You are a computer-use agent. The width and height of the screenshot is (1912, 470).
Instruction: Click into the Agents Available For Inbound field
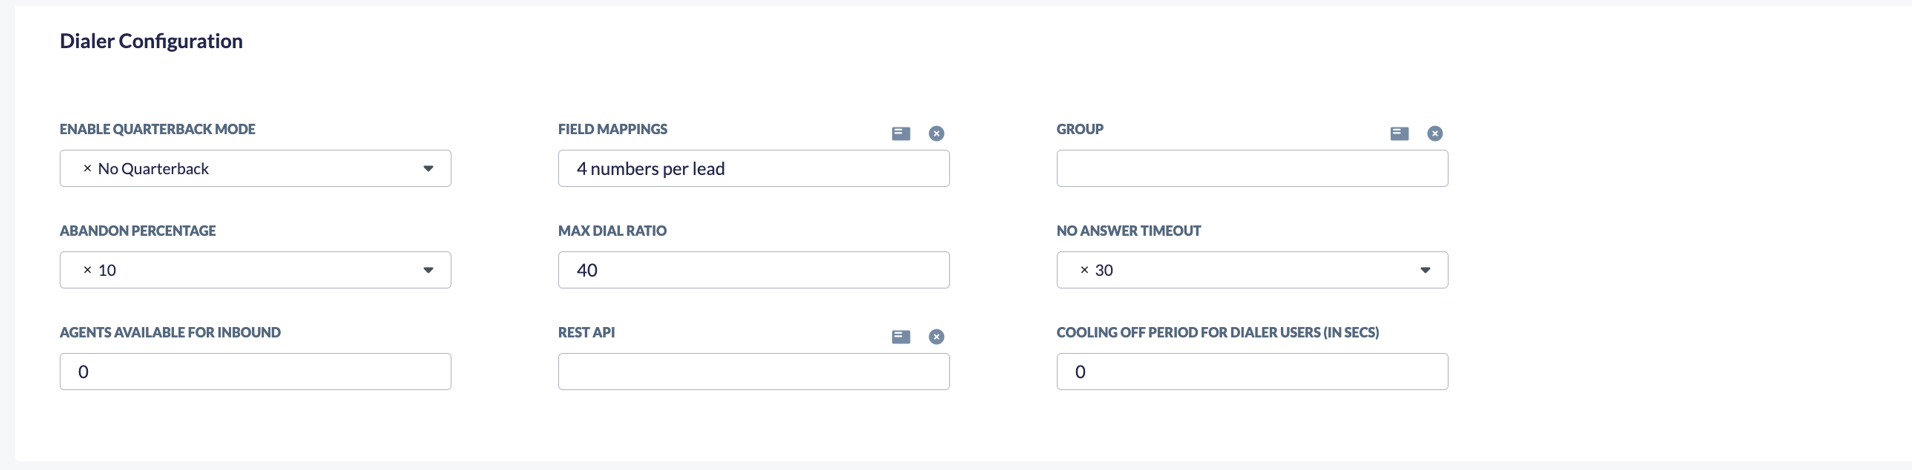255,372
